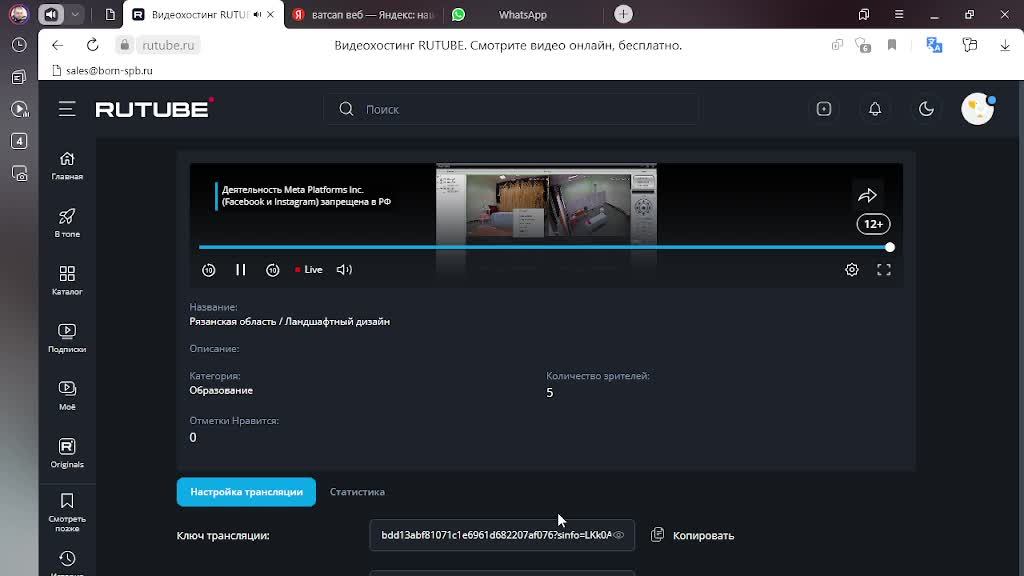Rewind video 10 seconds
The width and height of the screenshot is (1024, 576).
208,270
